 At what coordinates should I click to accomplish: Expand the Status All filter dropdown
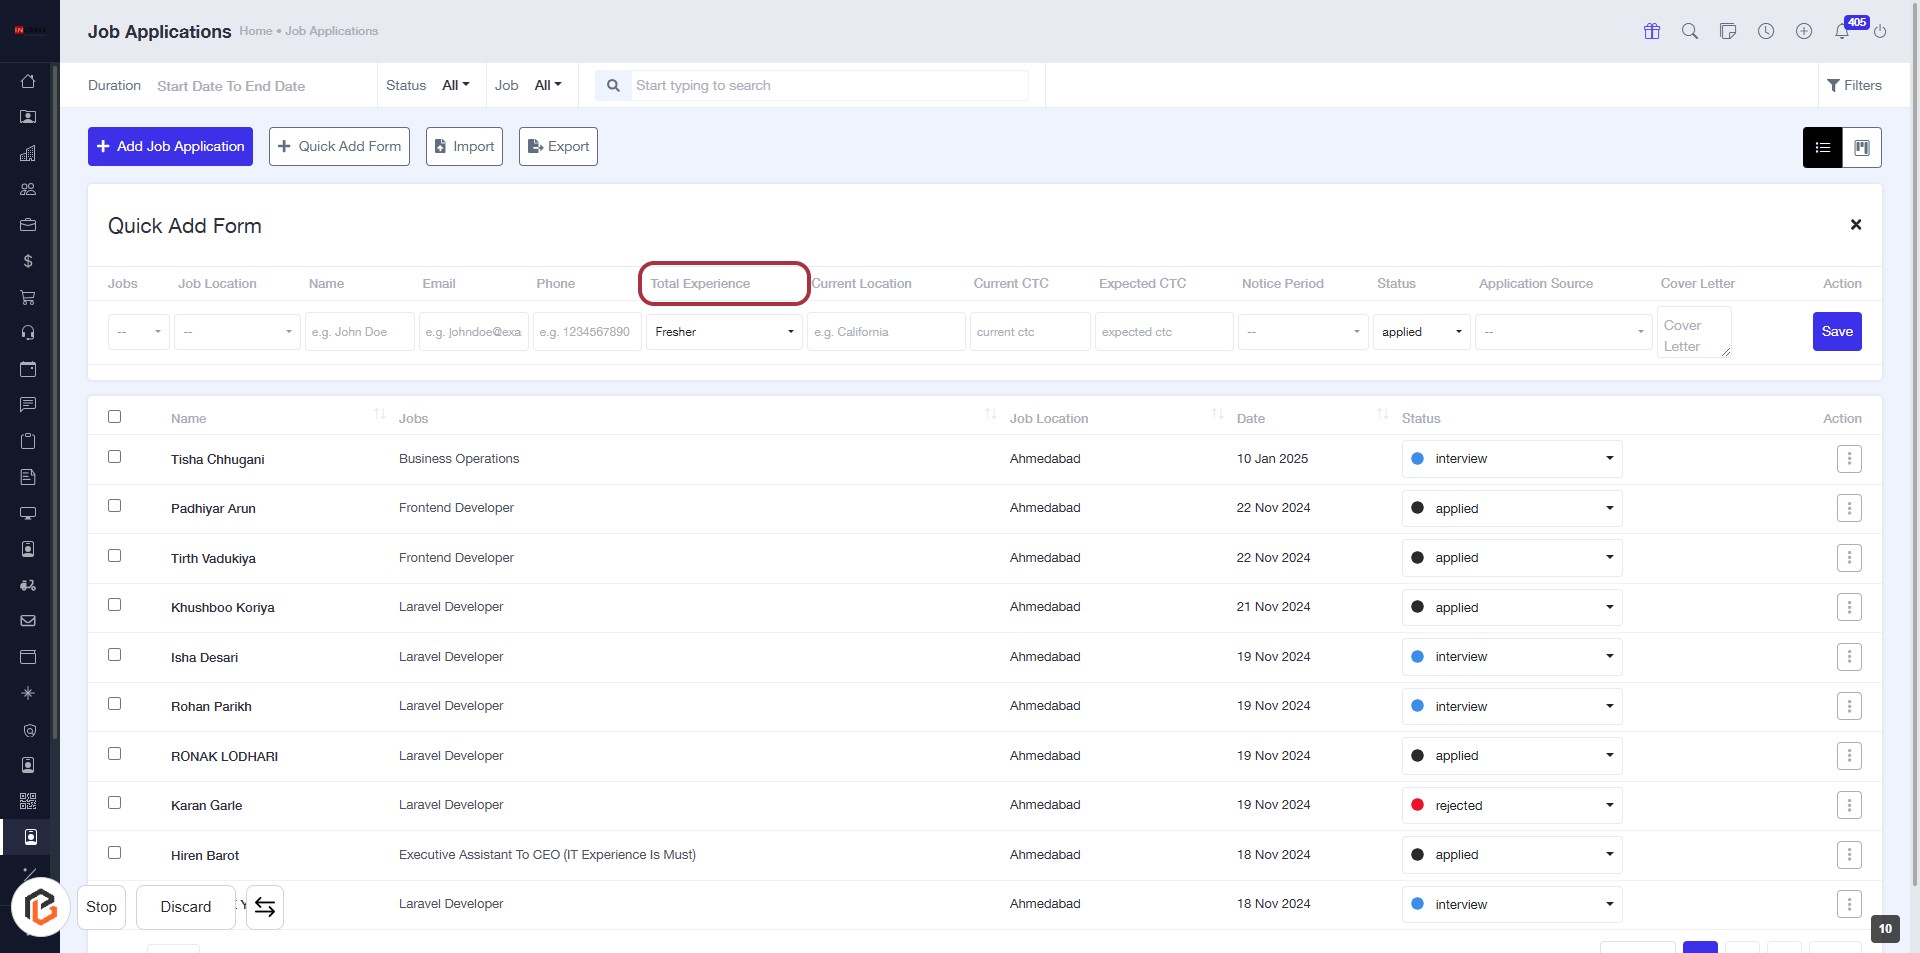pos(456,86)
